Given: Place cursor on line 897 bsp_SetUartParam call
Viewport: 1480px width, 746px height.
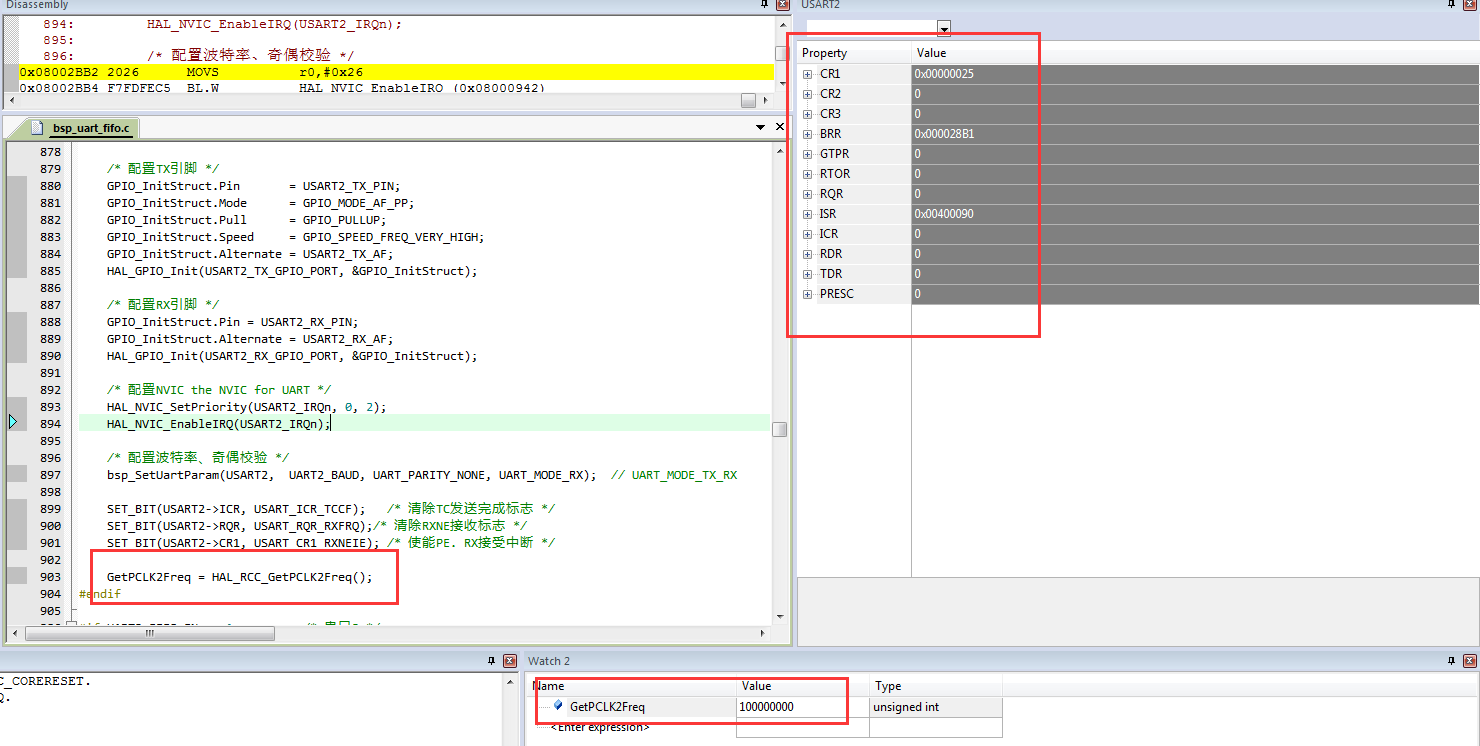Looking at the screenshot, I should tap(352, 475).
